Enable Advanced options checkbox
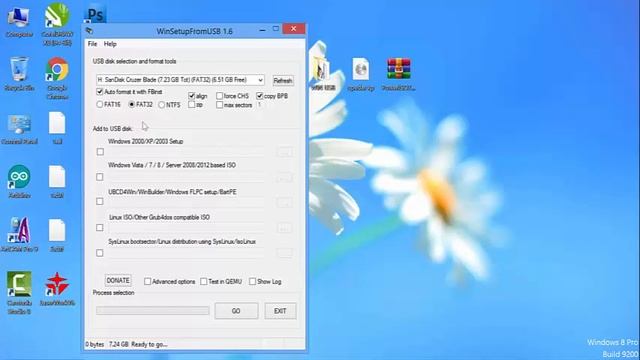This screenshot has width=640, height=360. 147,281
